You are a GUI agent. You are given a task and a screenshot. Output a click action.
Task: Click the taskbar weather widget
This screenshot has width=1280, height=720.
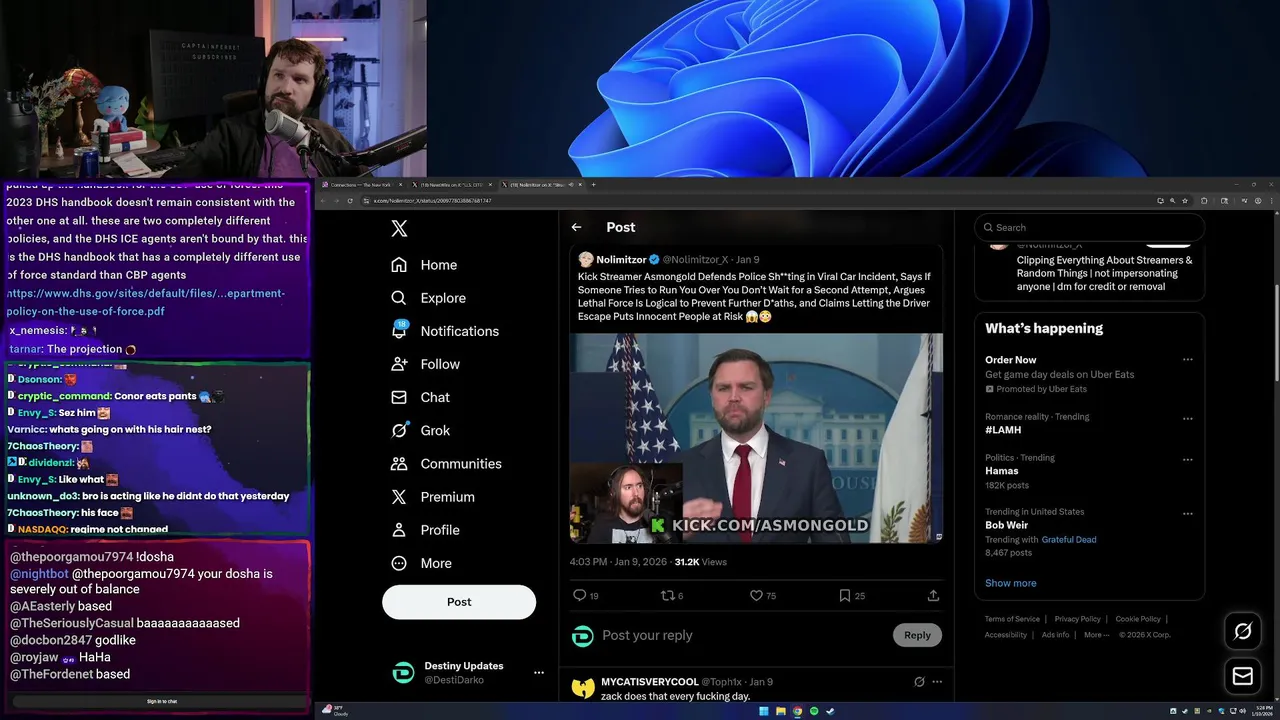click(335, 711)
